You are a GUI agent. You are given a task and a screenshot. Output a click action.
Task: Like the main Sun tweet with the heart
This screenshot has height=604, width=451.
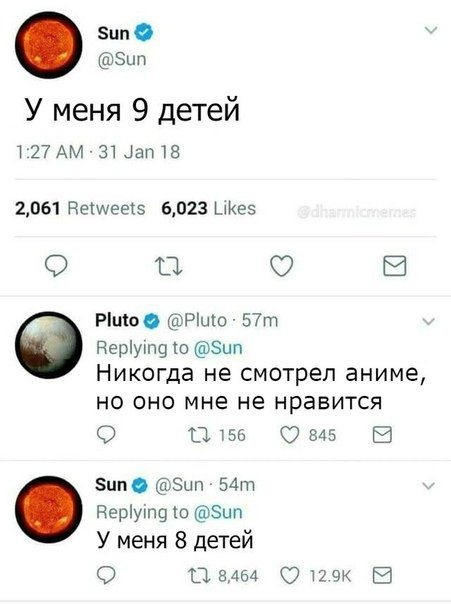pos(282,266)
